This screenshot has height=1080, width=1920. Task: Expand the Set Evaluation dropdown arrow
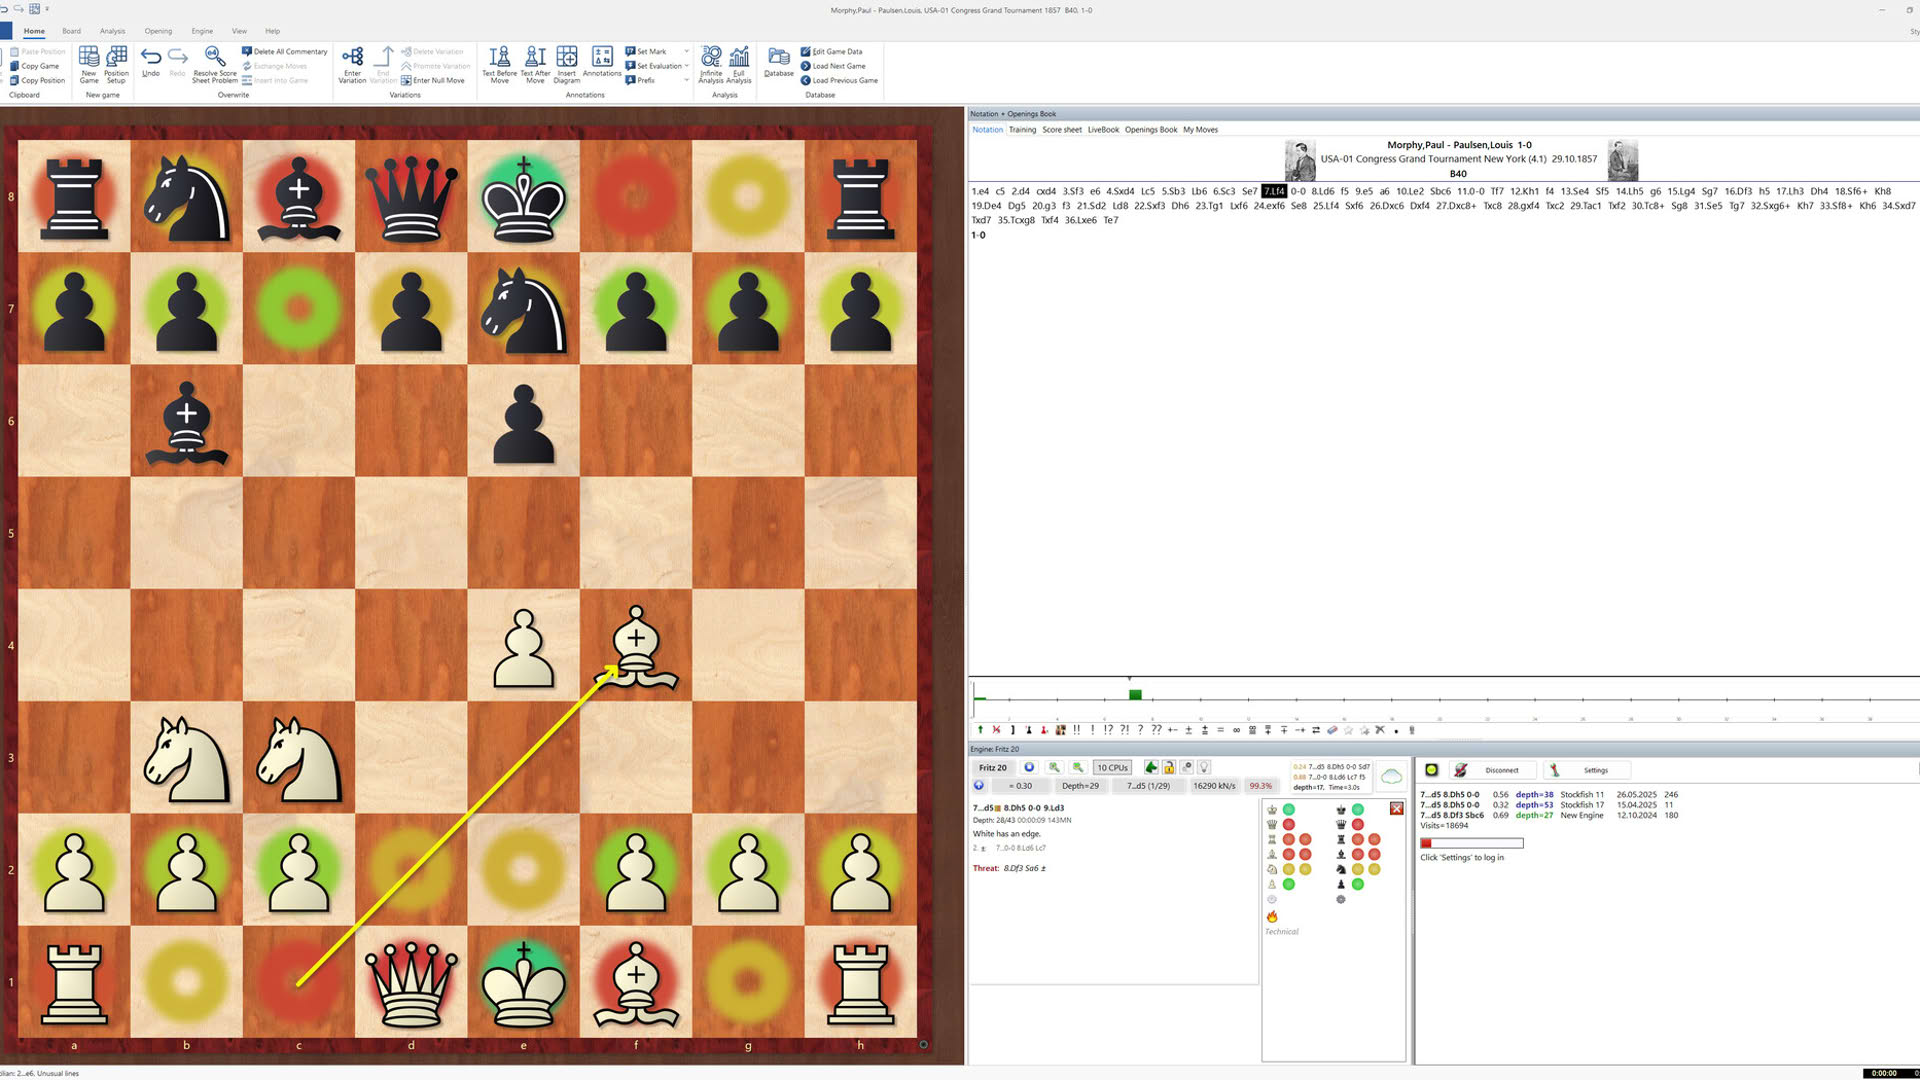(x=686, y=66)
